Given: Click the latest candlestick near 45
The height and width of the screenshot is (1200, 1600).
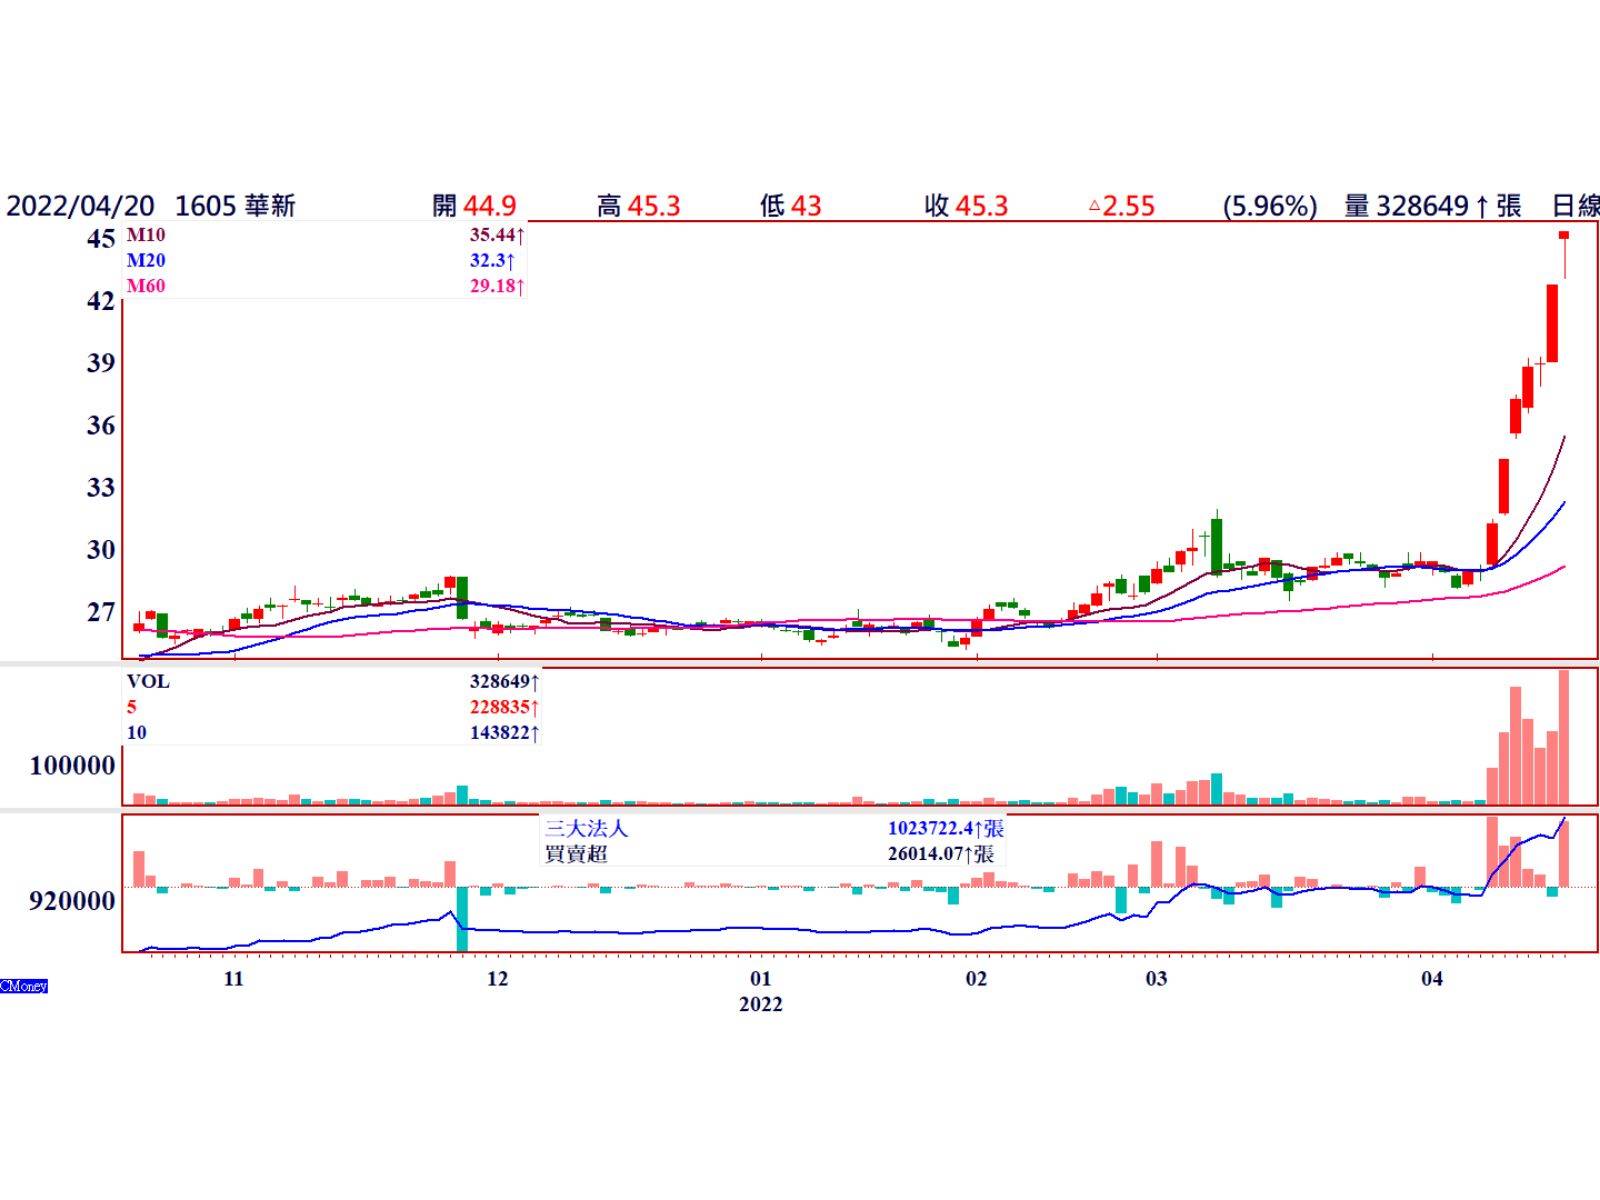Looking at the screenshot, I should [x=1564, y=236].
